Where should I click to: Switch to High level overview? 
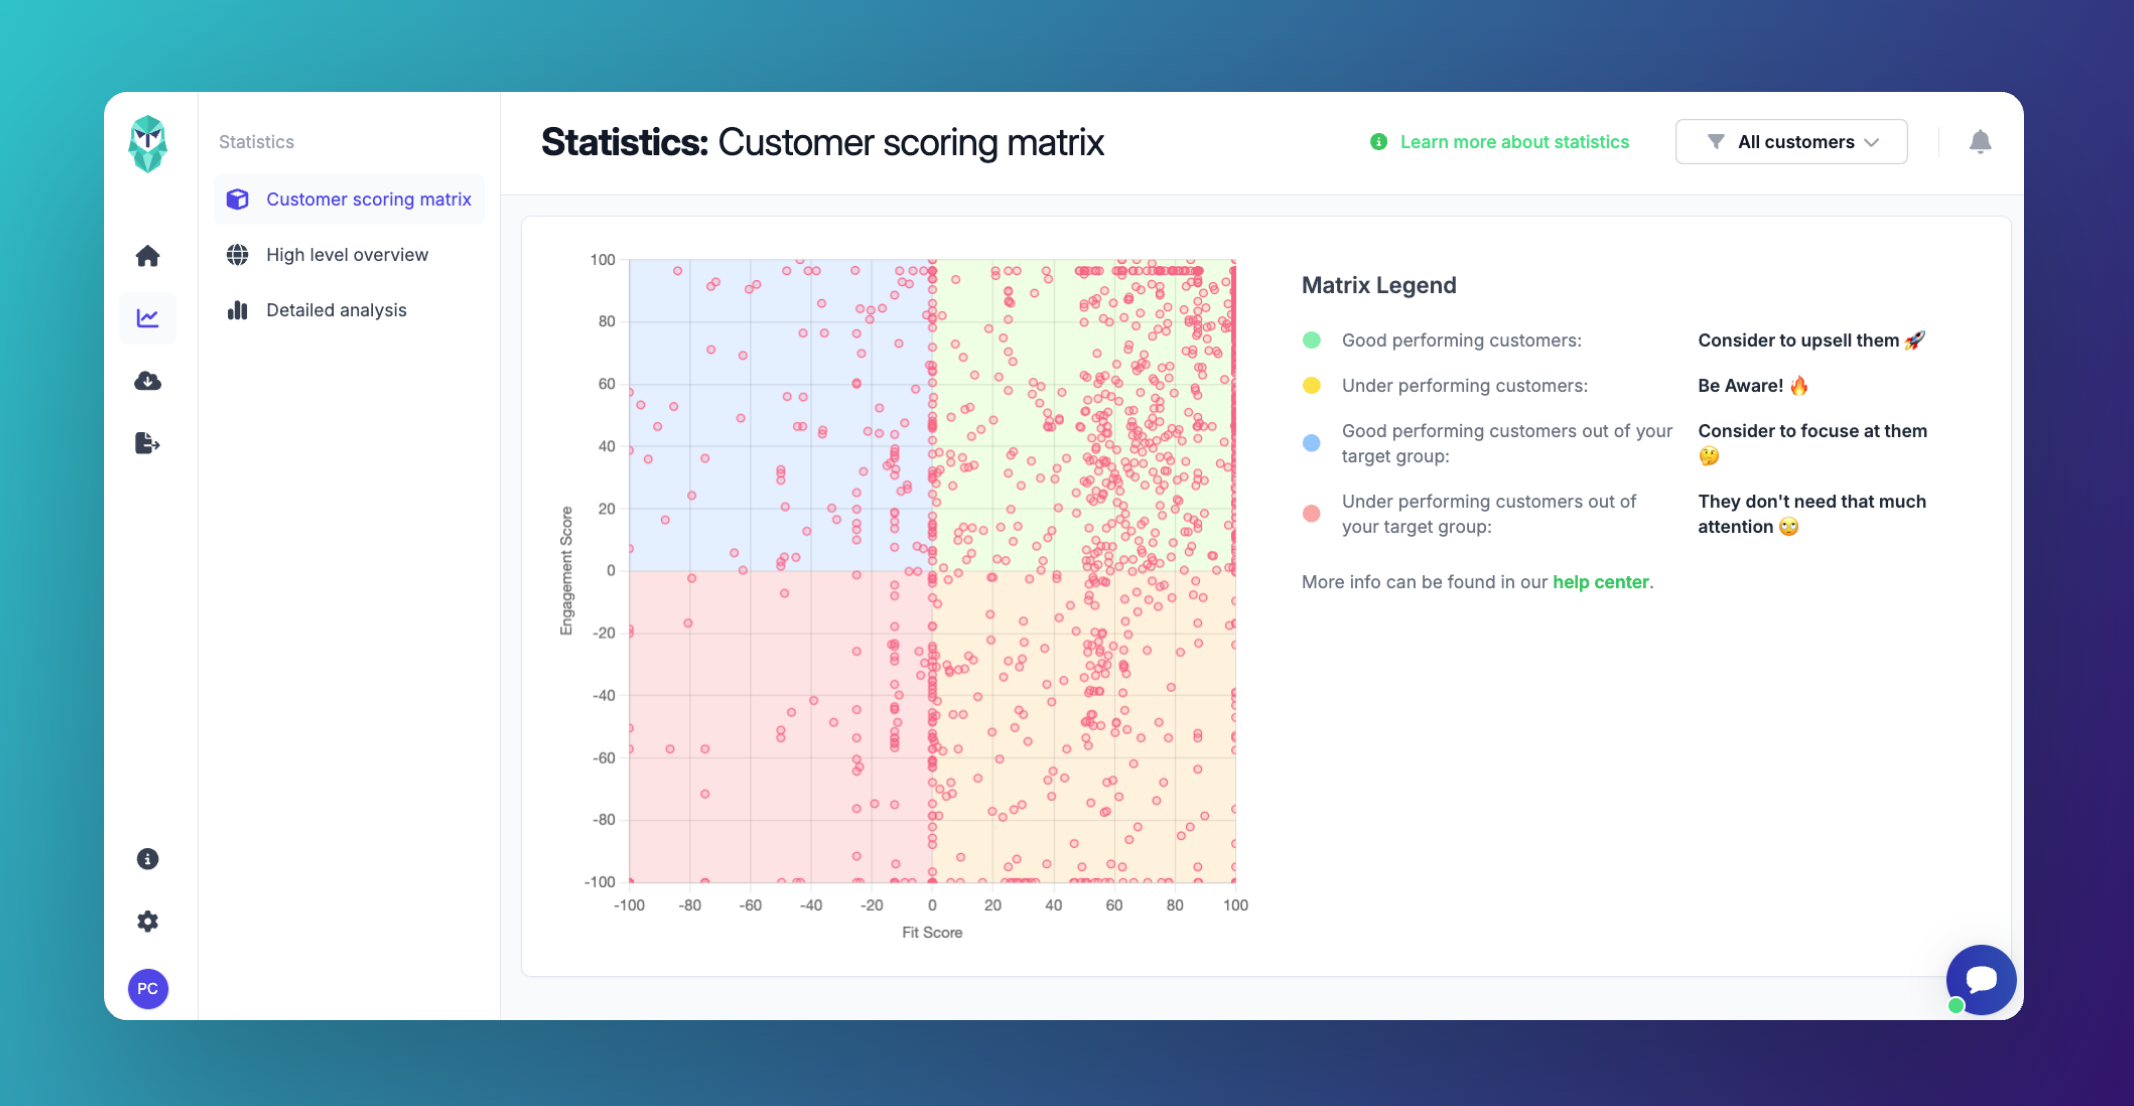pos(346,255)
